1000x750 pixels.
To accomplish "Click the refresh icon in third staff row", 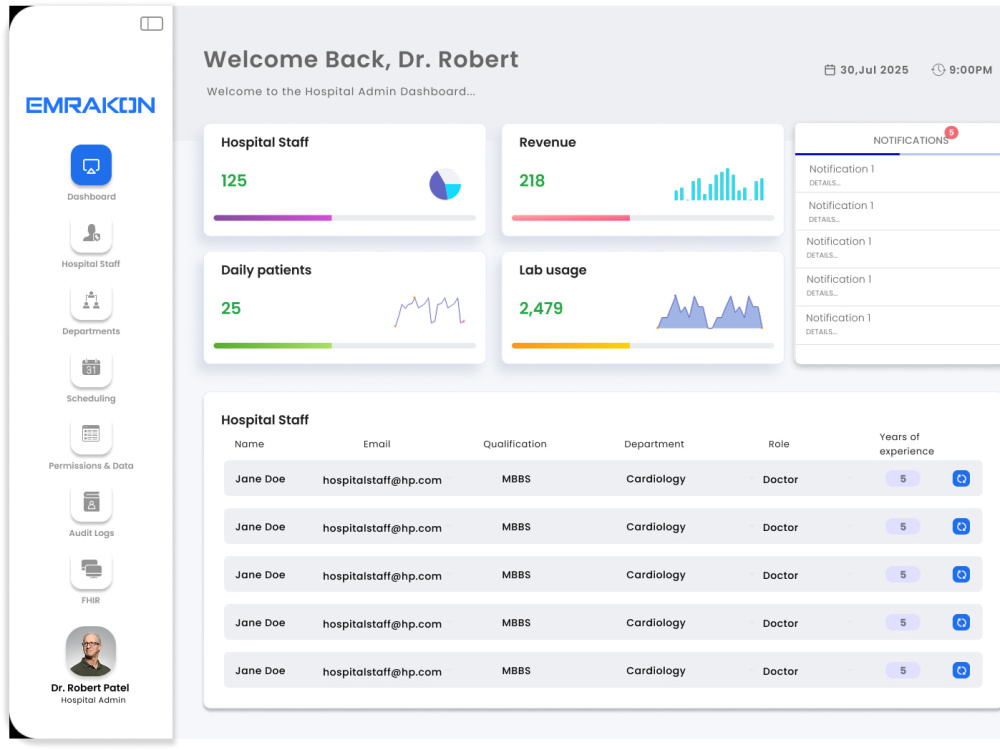I will 961,575.
